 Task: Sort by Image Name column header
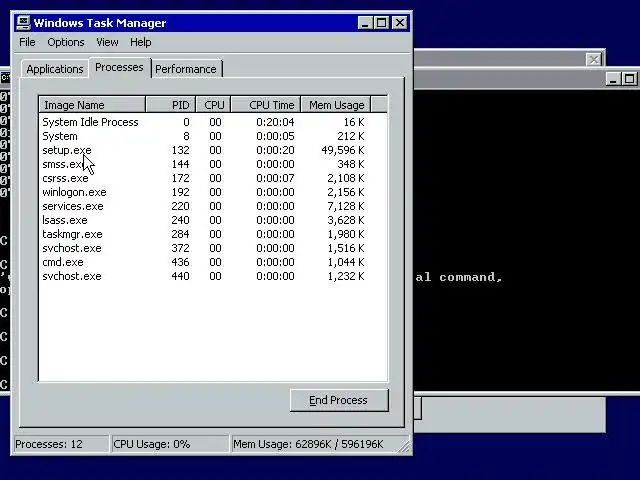pyautogui.click(x=92, y=105)
